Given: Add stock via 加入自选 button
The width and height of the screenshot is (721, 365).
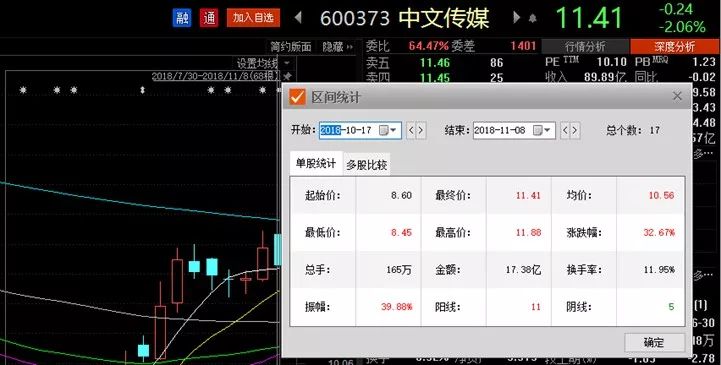Looking at the screenshot, I should click(x=253, y=18).
